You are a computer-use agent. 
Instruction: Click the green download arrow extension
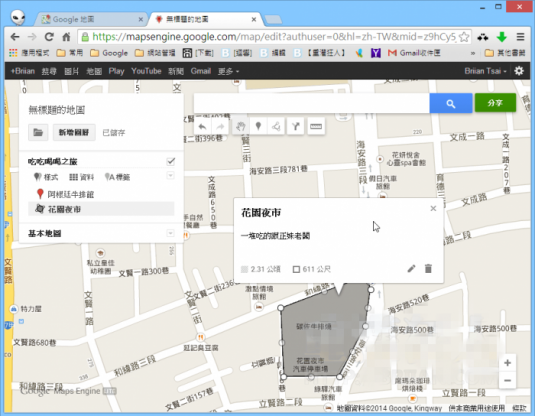[502, 37]
